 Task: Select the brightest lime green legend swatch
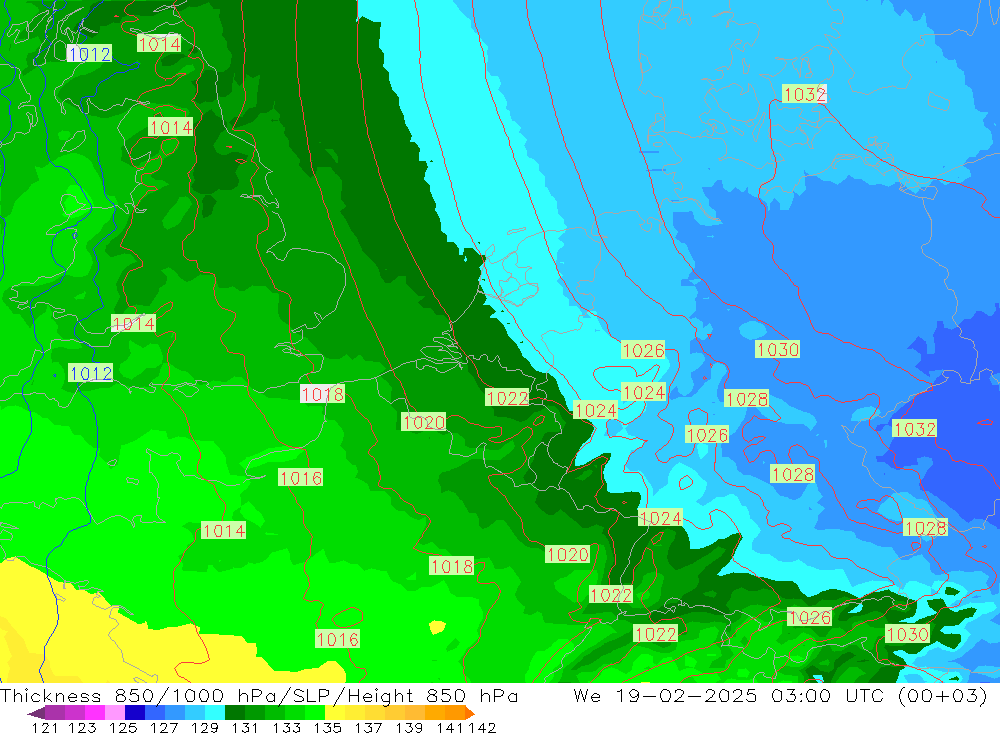coord(315,713)
